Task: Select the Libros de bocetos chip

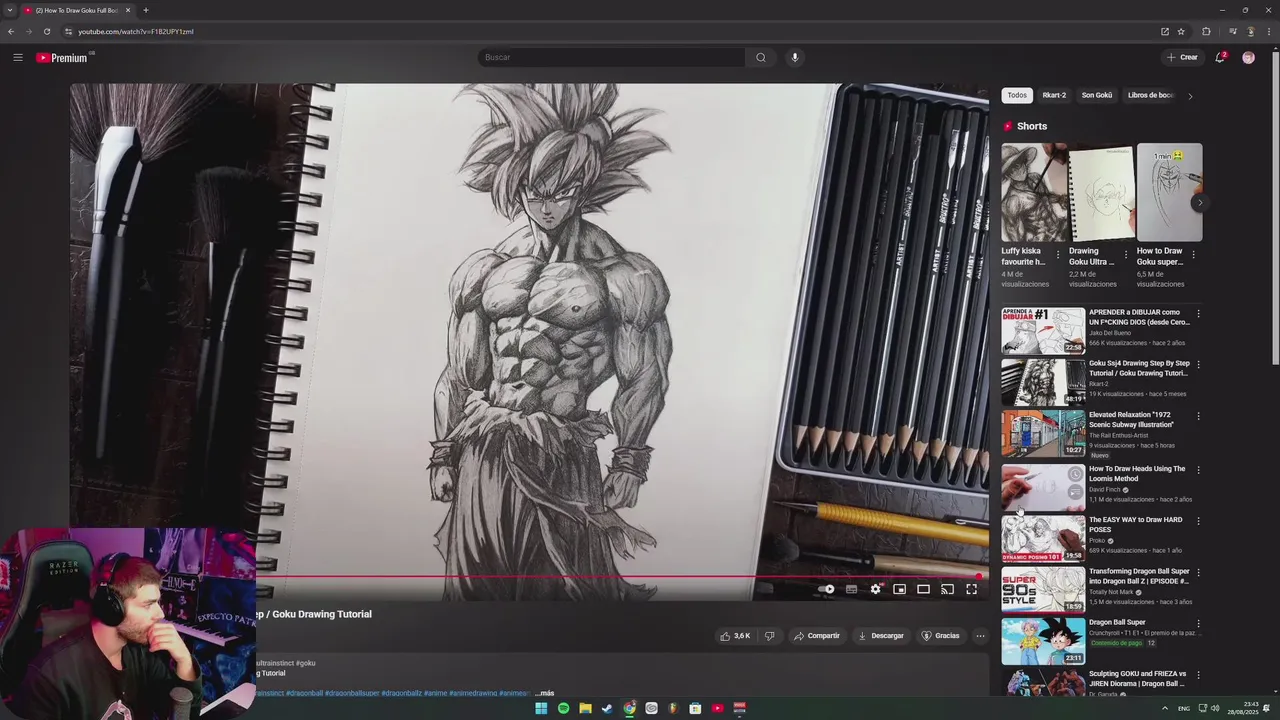Action: (x=1150, y=95)
